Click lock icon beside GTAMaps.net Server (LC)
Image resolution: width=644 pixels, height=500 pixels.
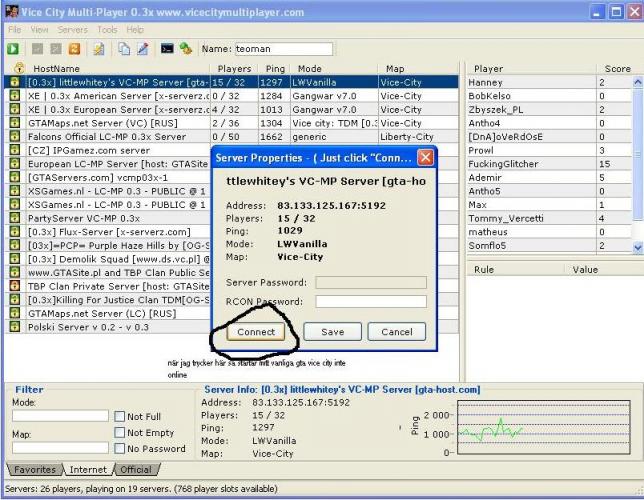coord(15,313)
